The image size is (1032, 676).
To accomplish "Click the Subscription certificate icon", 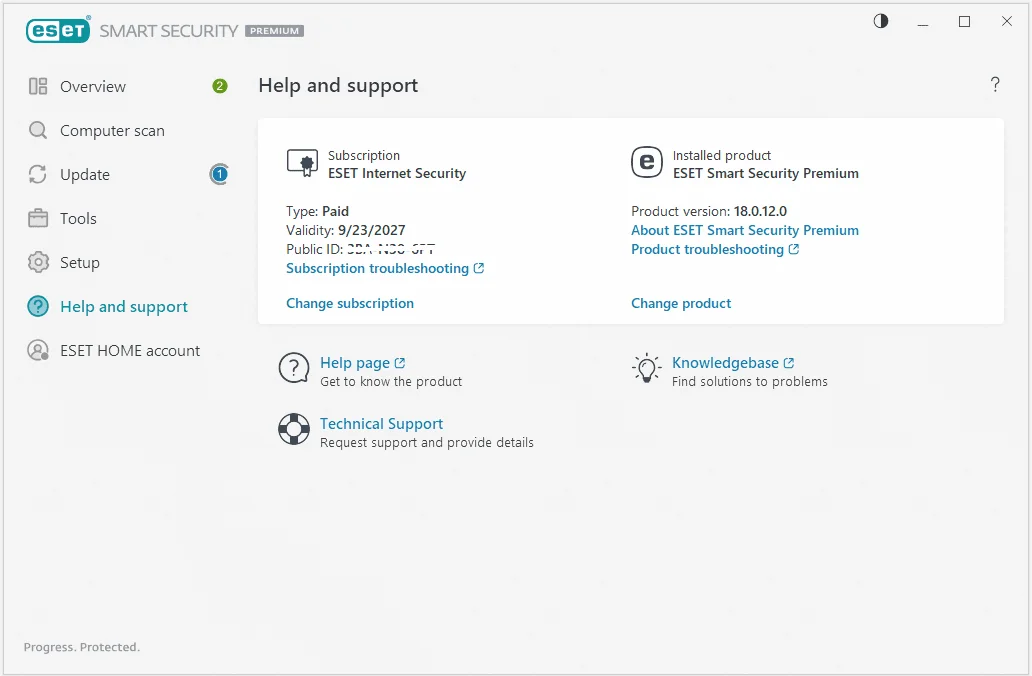I will coord(302,163).
